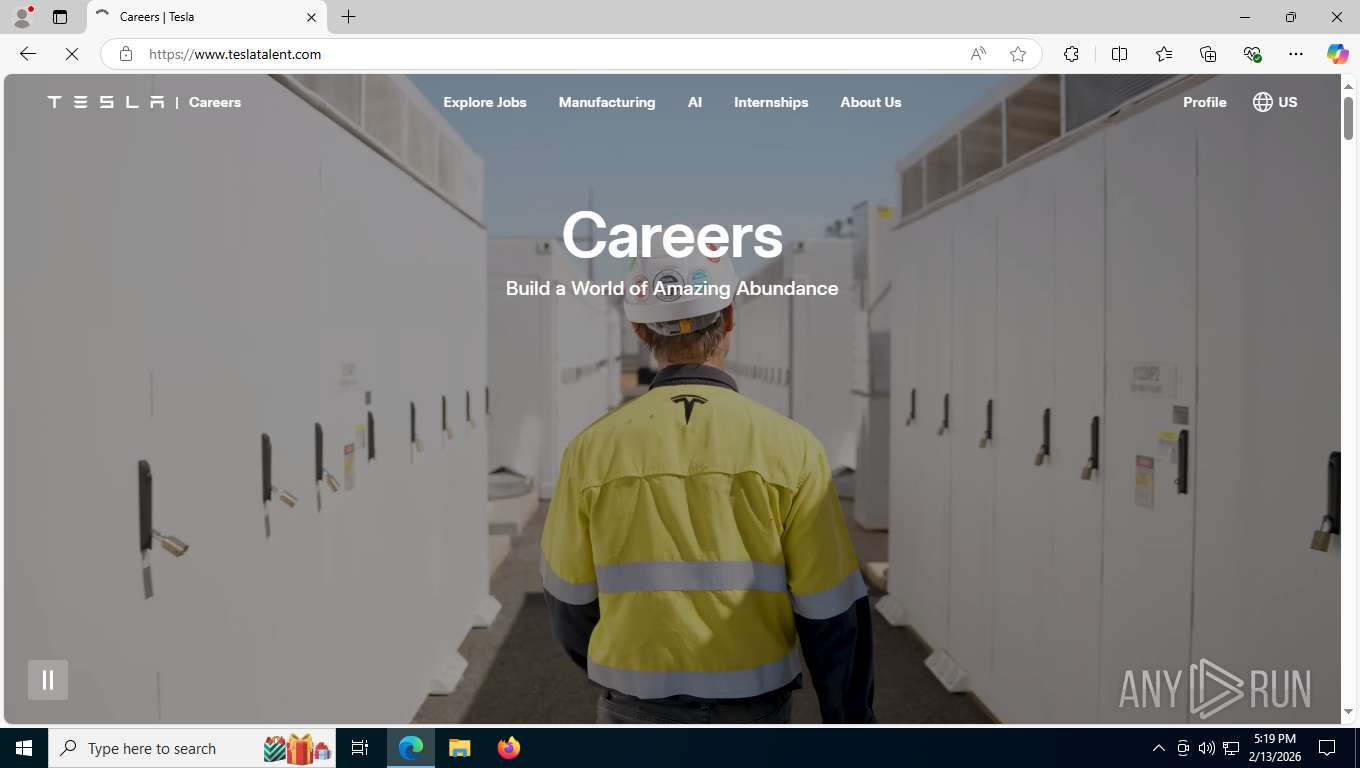Viewport: 1360px width, 768px height.
Task: Open the Collections icon
Action: coord(1208,54)
